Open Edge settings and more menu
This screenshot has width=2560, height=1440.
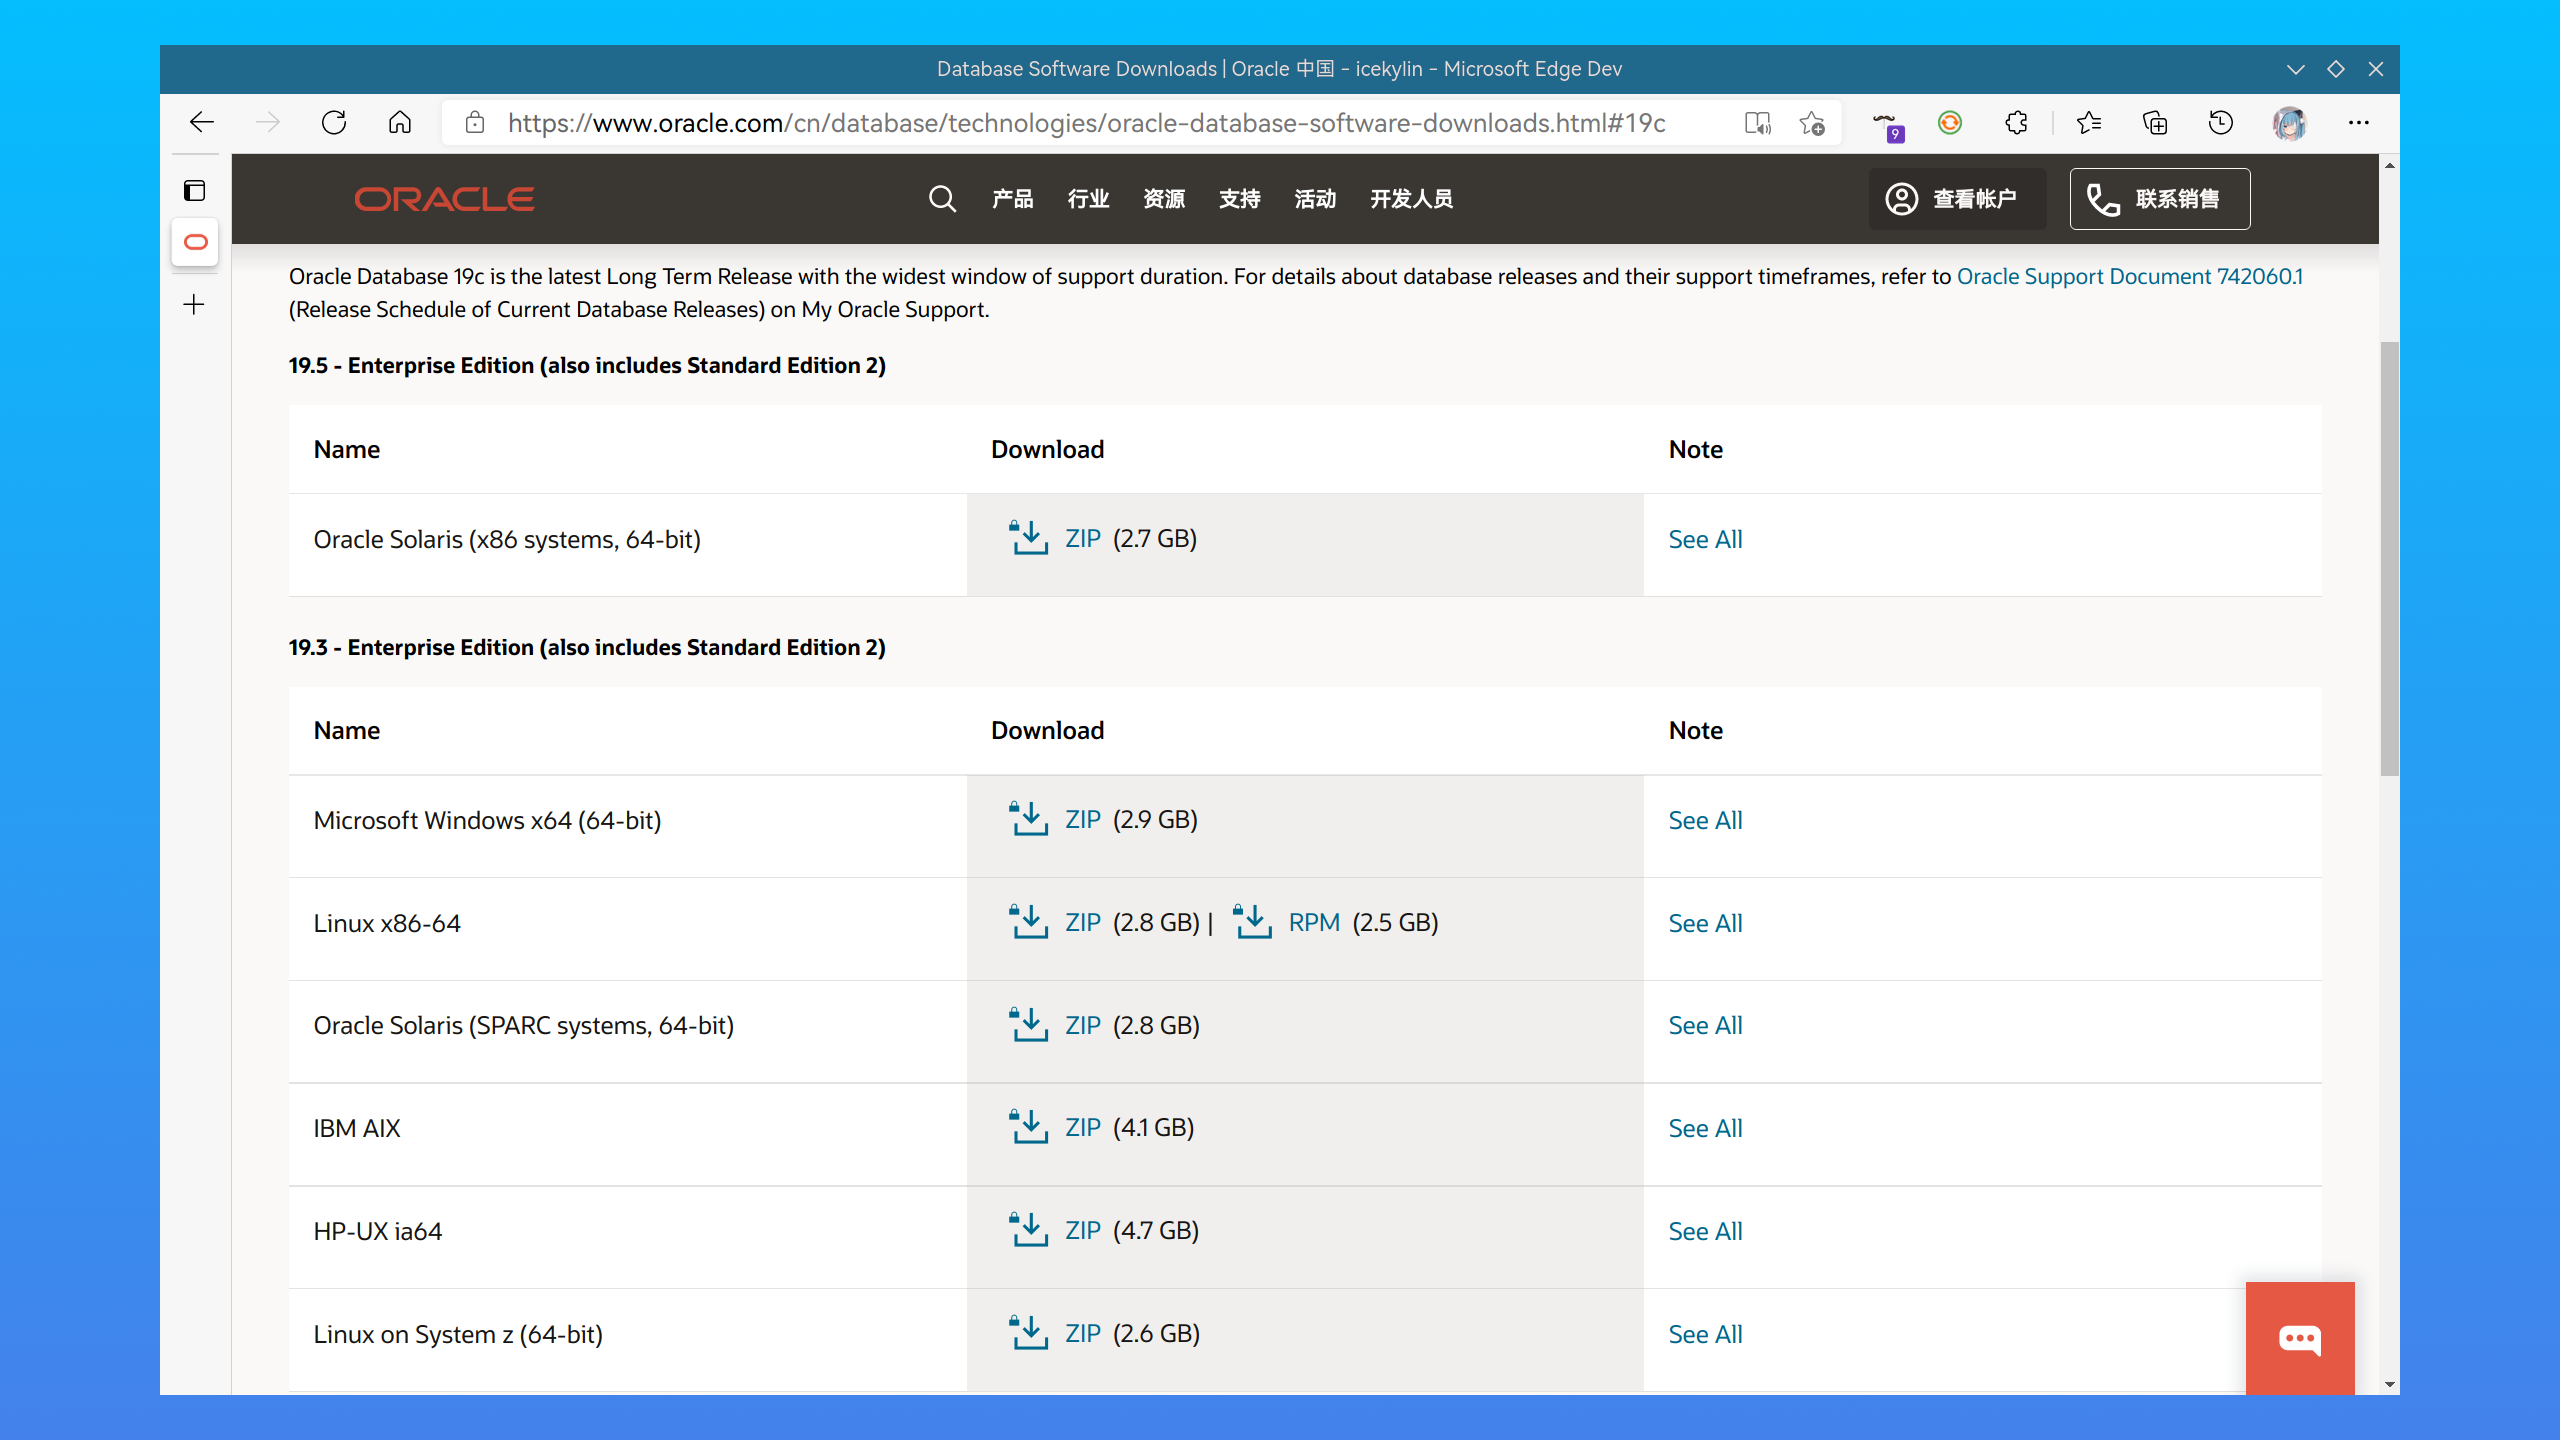(x=2358, y=122)
